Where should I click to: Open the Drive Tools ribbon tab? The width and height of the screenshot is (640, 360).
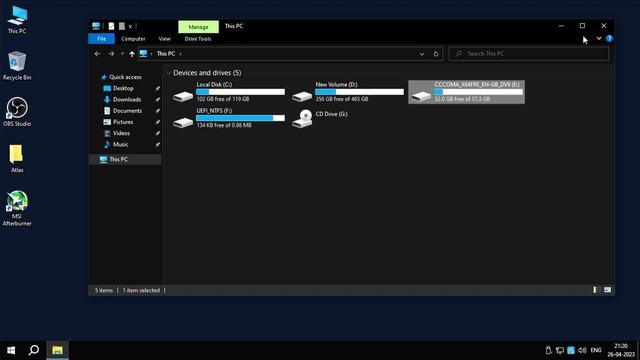[198, 39]
